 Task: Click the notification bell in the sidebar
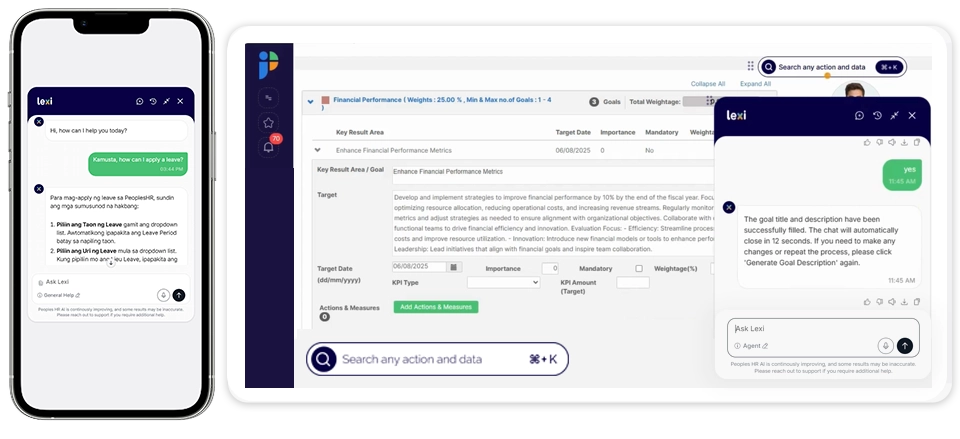268,147
